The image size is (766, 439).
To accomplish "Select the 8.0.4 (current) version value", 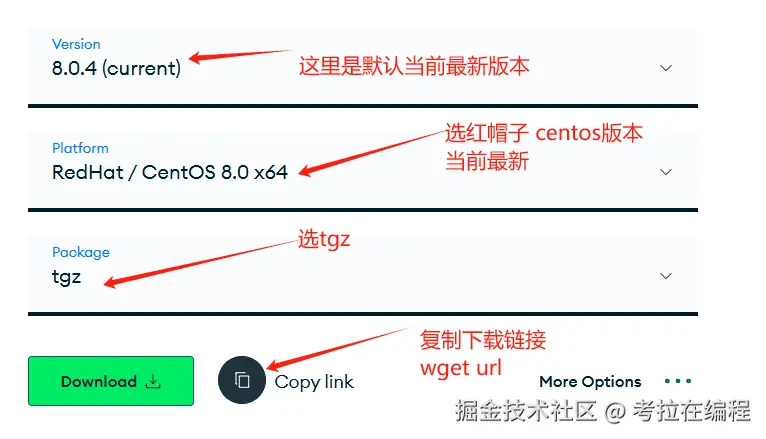I will coord(116,68).
